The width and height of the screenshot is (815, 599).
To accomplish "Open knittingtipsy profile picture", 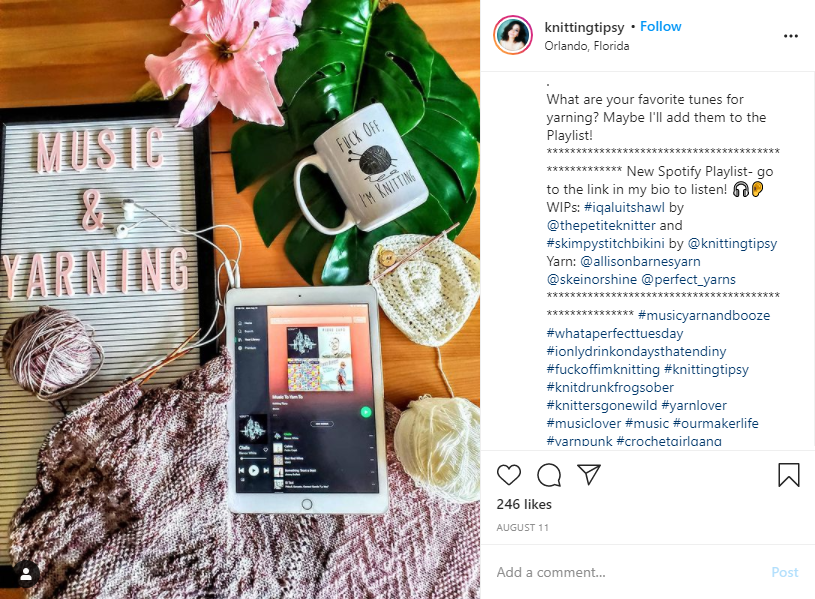I will [513, 35].
